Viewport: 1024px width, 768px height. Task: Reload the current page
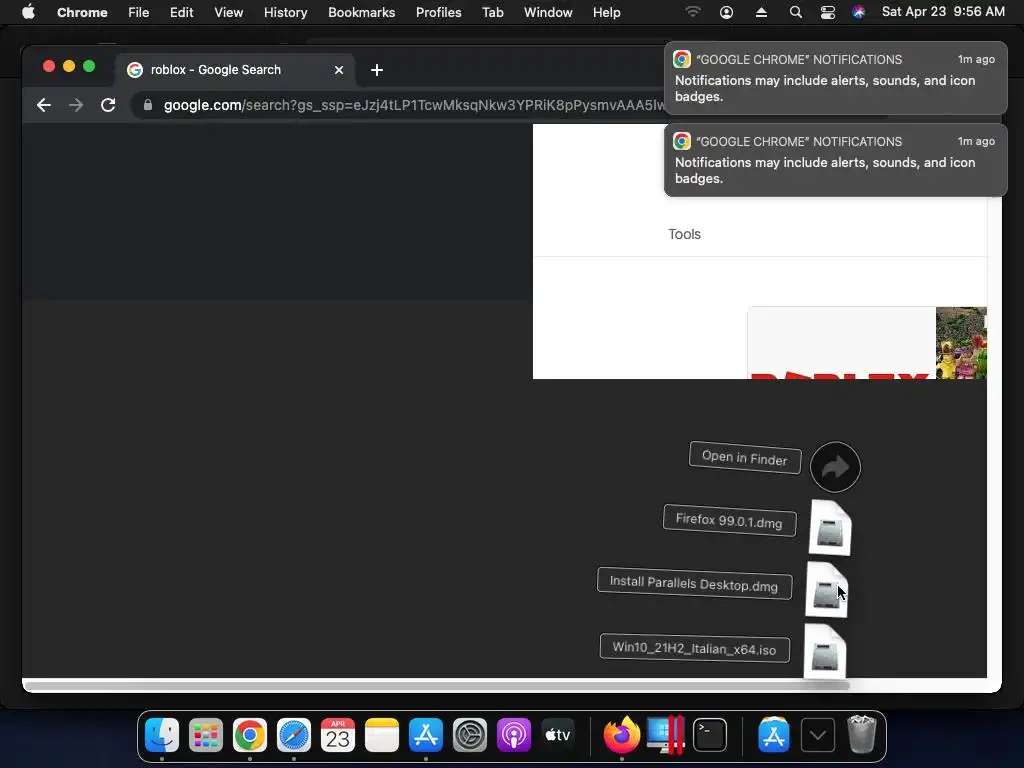click(x=108, y=105)
